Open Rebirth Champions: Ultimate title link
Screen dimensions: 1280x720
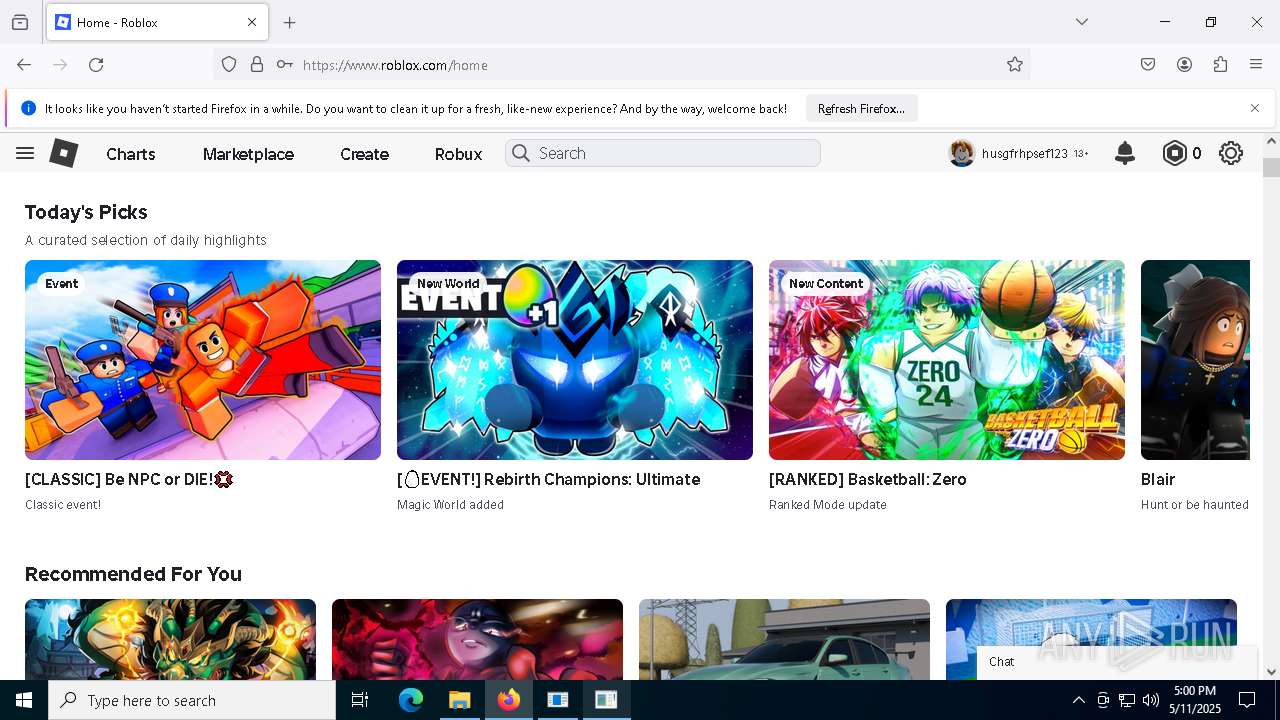tap(549, 480)
